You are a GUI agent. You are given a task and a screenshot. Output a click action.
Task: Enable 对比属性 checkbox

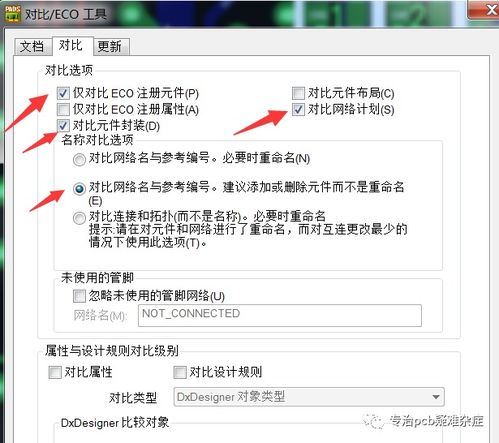coord(55,372)
